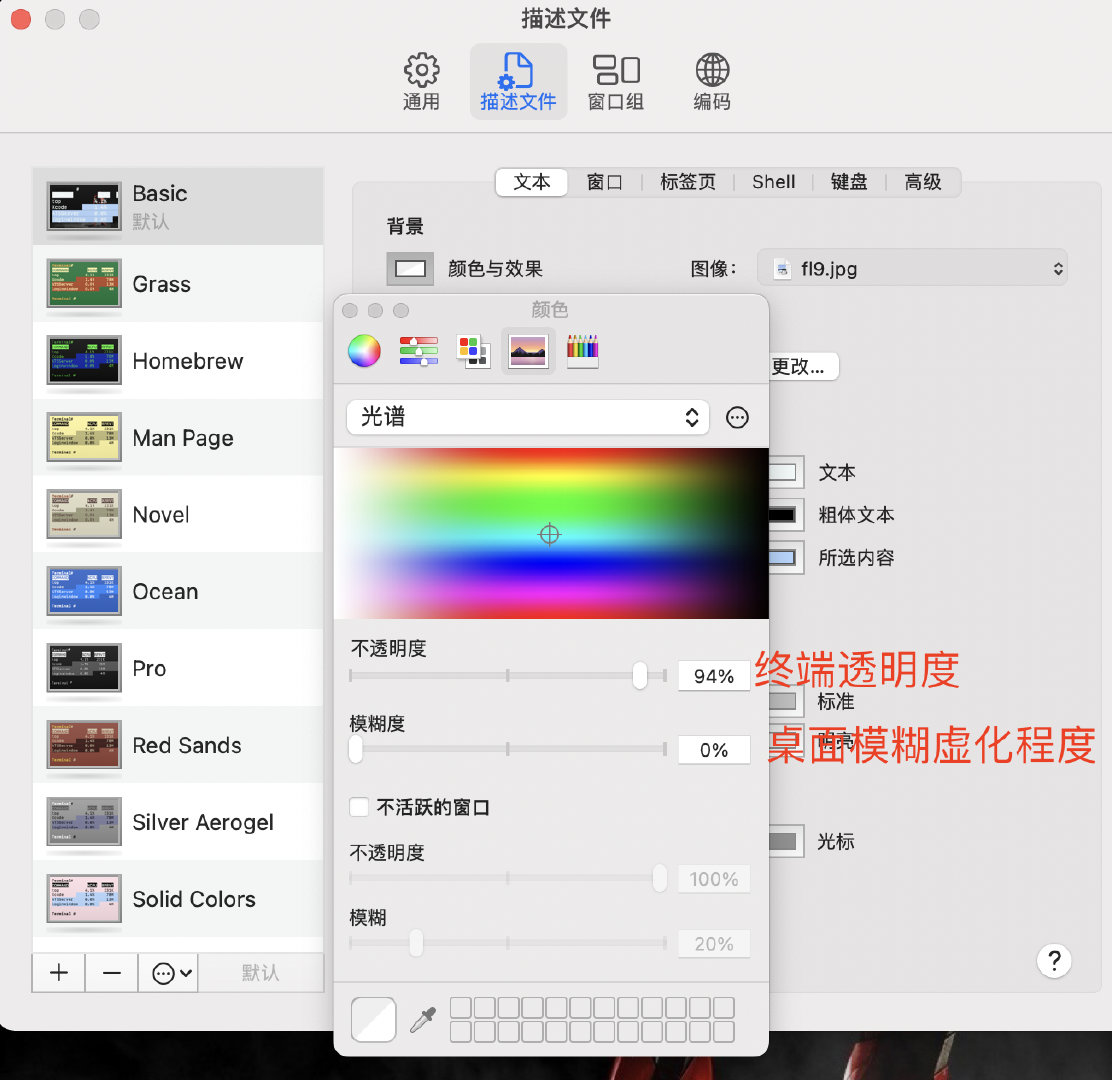
Task: Switch to the 窗口 tab
Action: 605,182
